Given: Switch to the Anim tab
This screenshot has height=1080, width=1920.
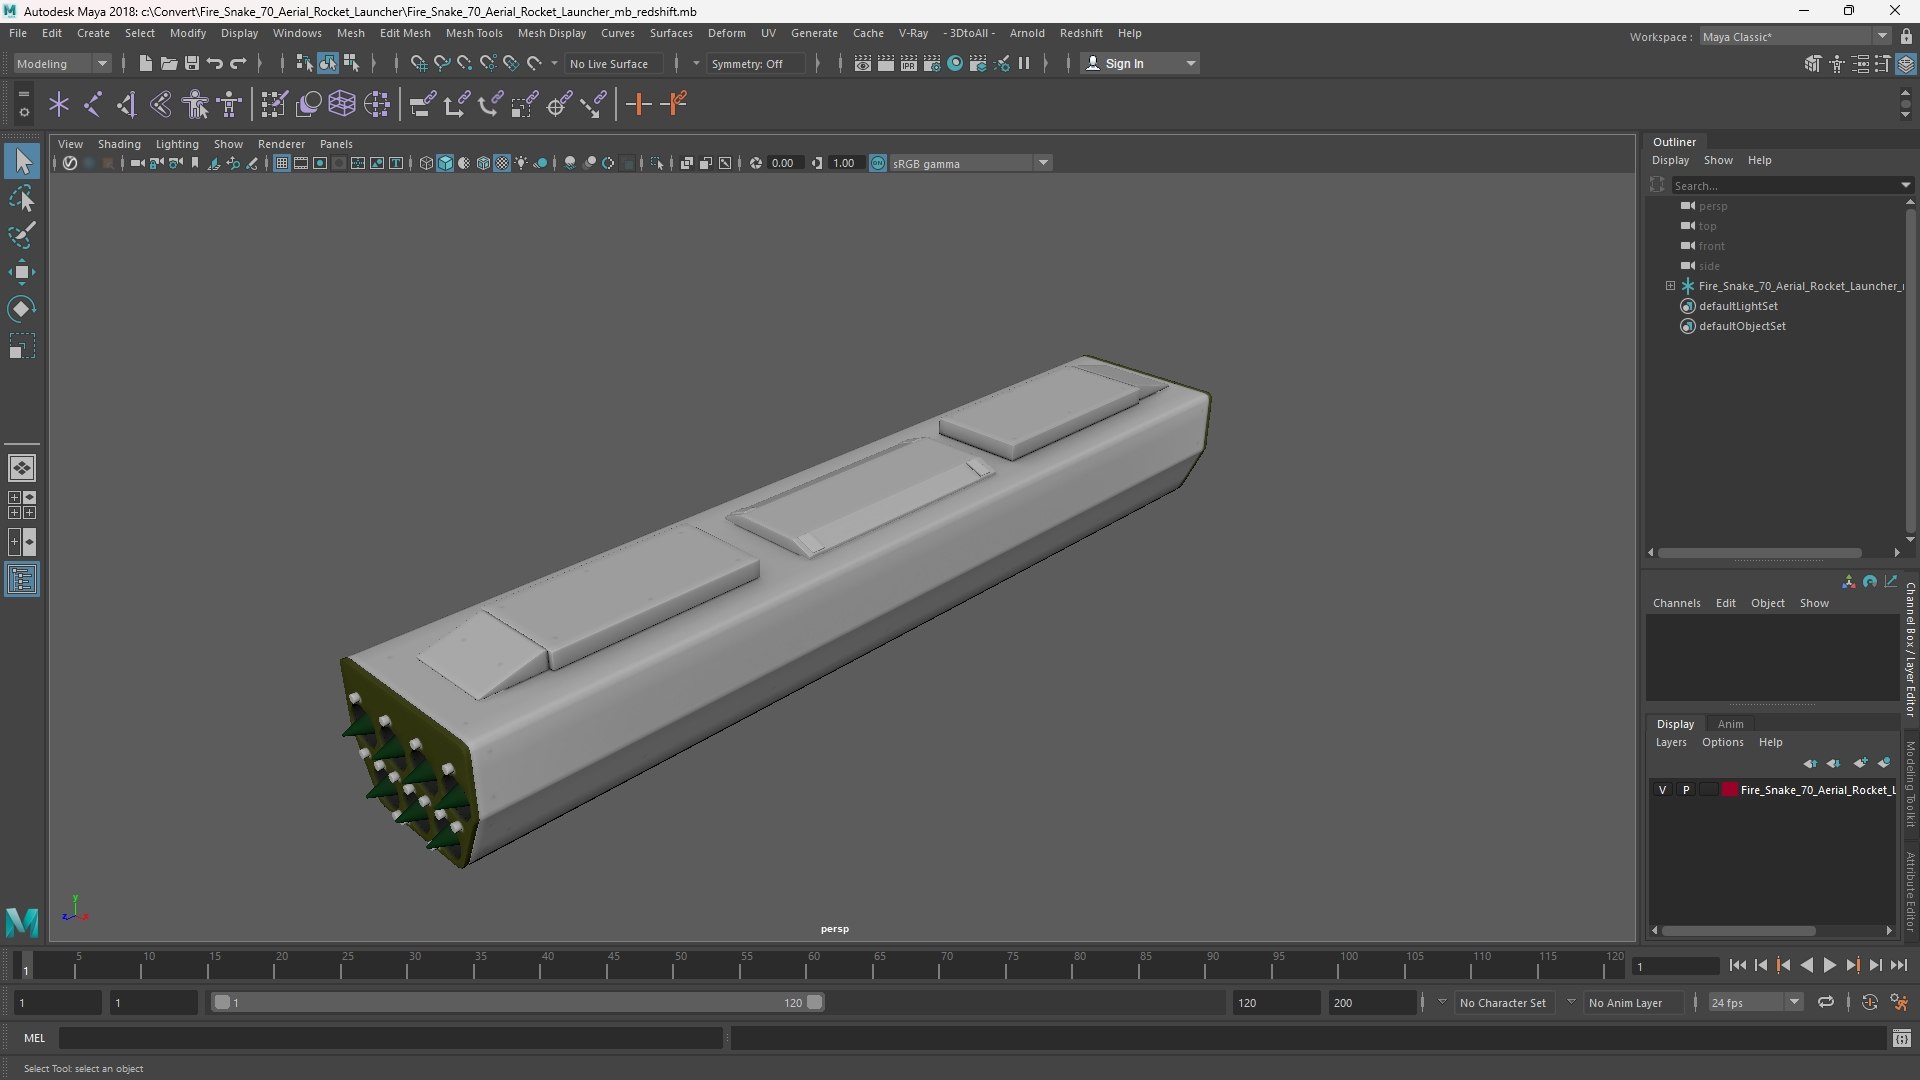Looking at the screenshot, I should point(1730,724).
